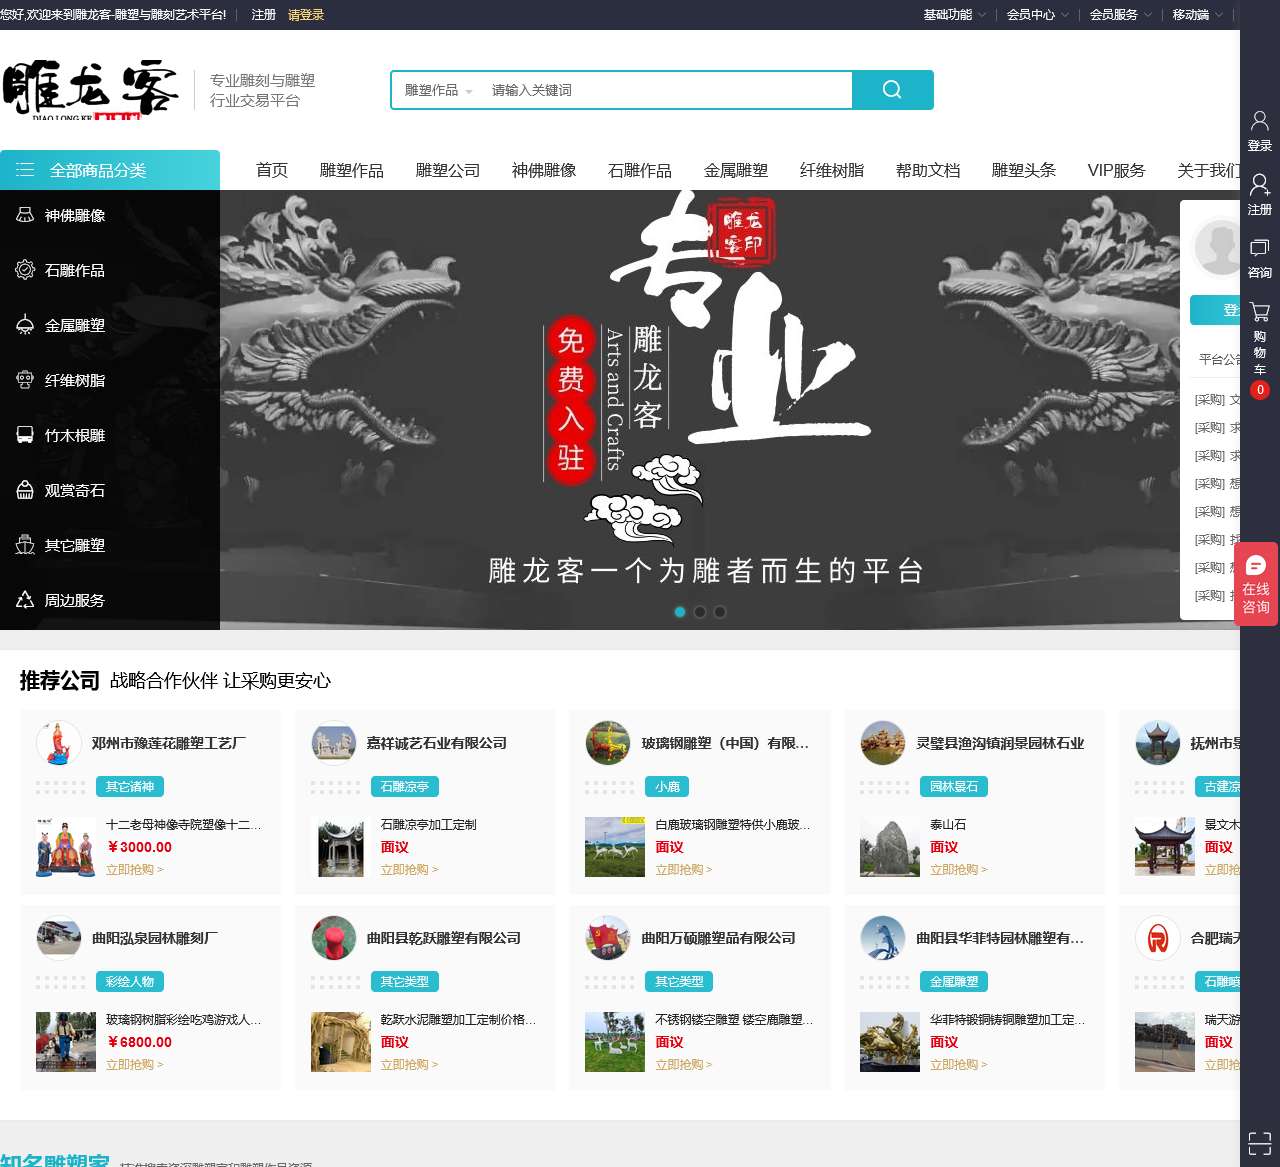Open the 咨询 chat icon in right sidebar

pos(1260,248)
